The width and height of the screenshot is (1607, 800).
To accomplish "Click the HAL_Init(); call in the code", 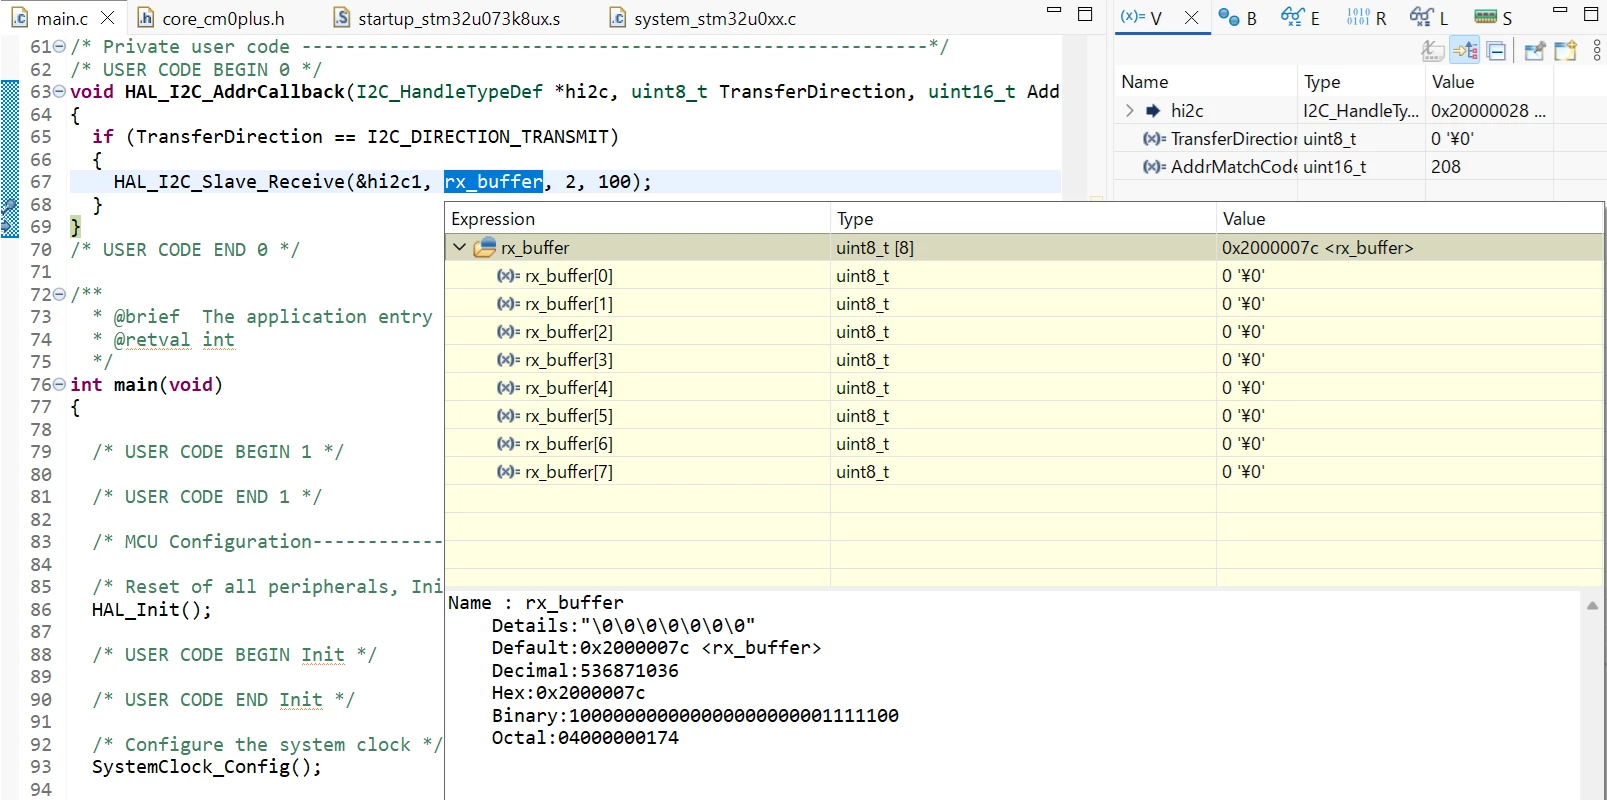I will [x=152, y=609].
